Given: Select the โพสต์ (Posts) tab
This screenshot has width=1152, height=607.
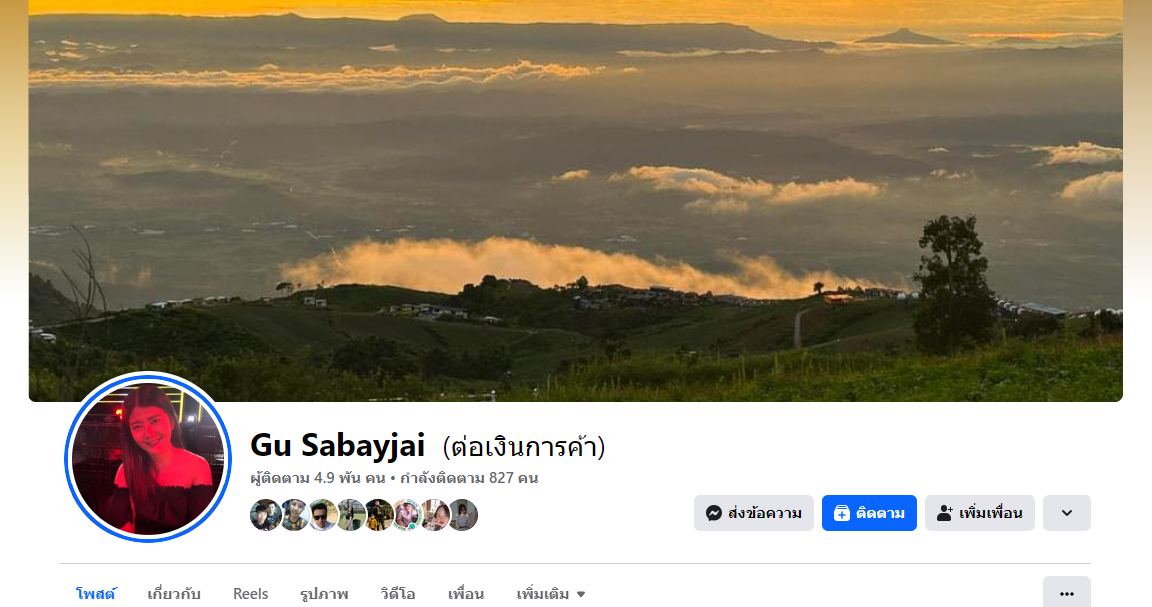Looking at the screenshot, I should [96, 594].
